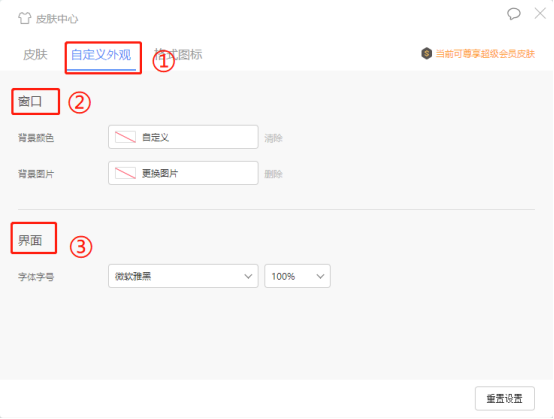
Task: Click 删除 next to background image
Action: coord(273,174)
